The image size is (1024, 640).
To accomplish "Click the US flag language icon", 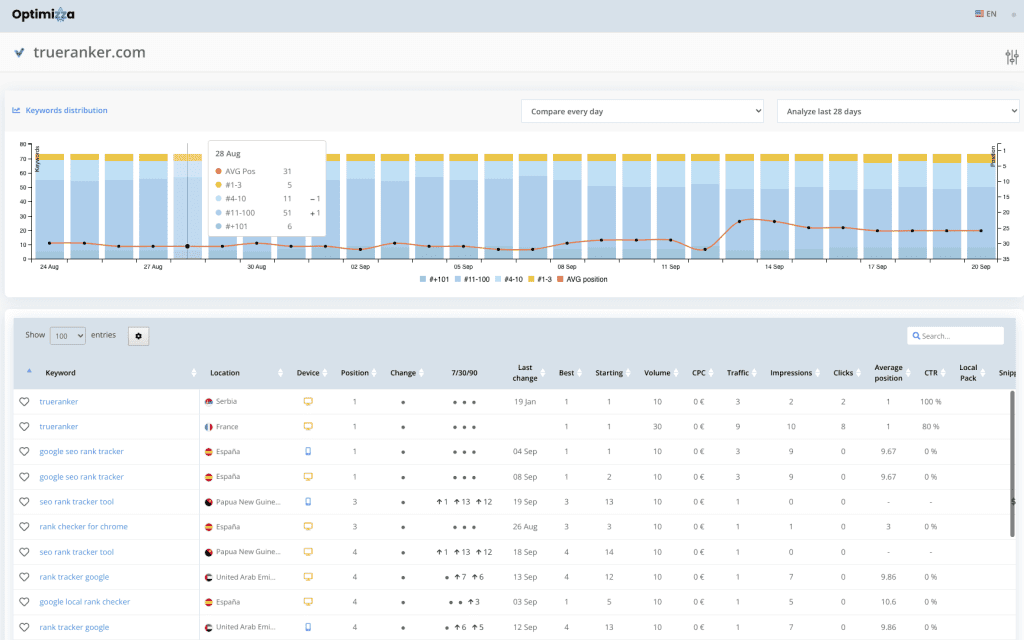I will click(979, 14).
